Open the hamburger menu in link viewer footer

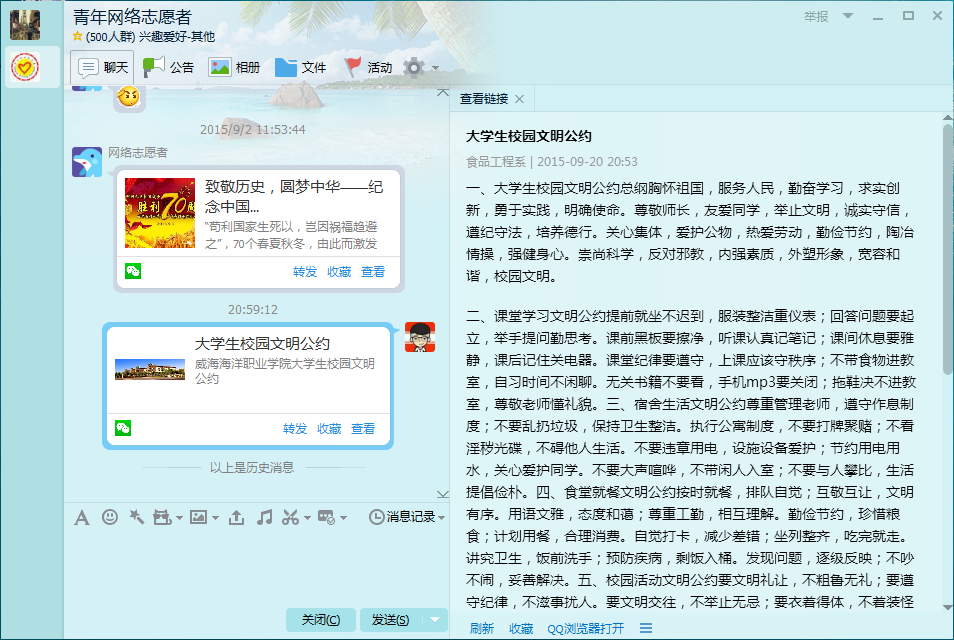pyautogui.click(x=646, y=628)
